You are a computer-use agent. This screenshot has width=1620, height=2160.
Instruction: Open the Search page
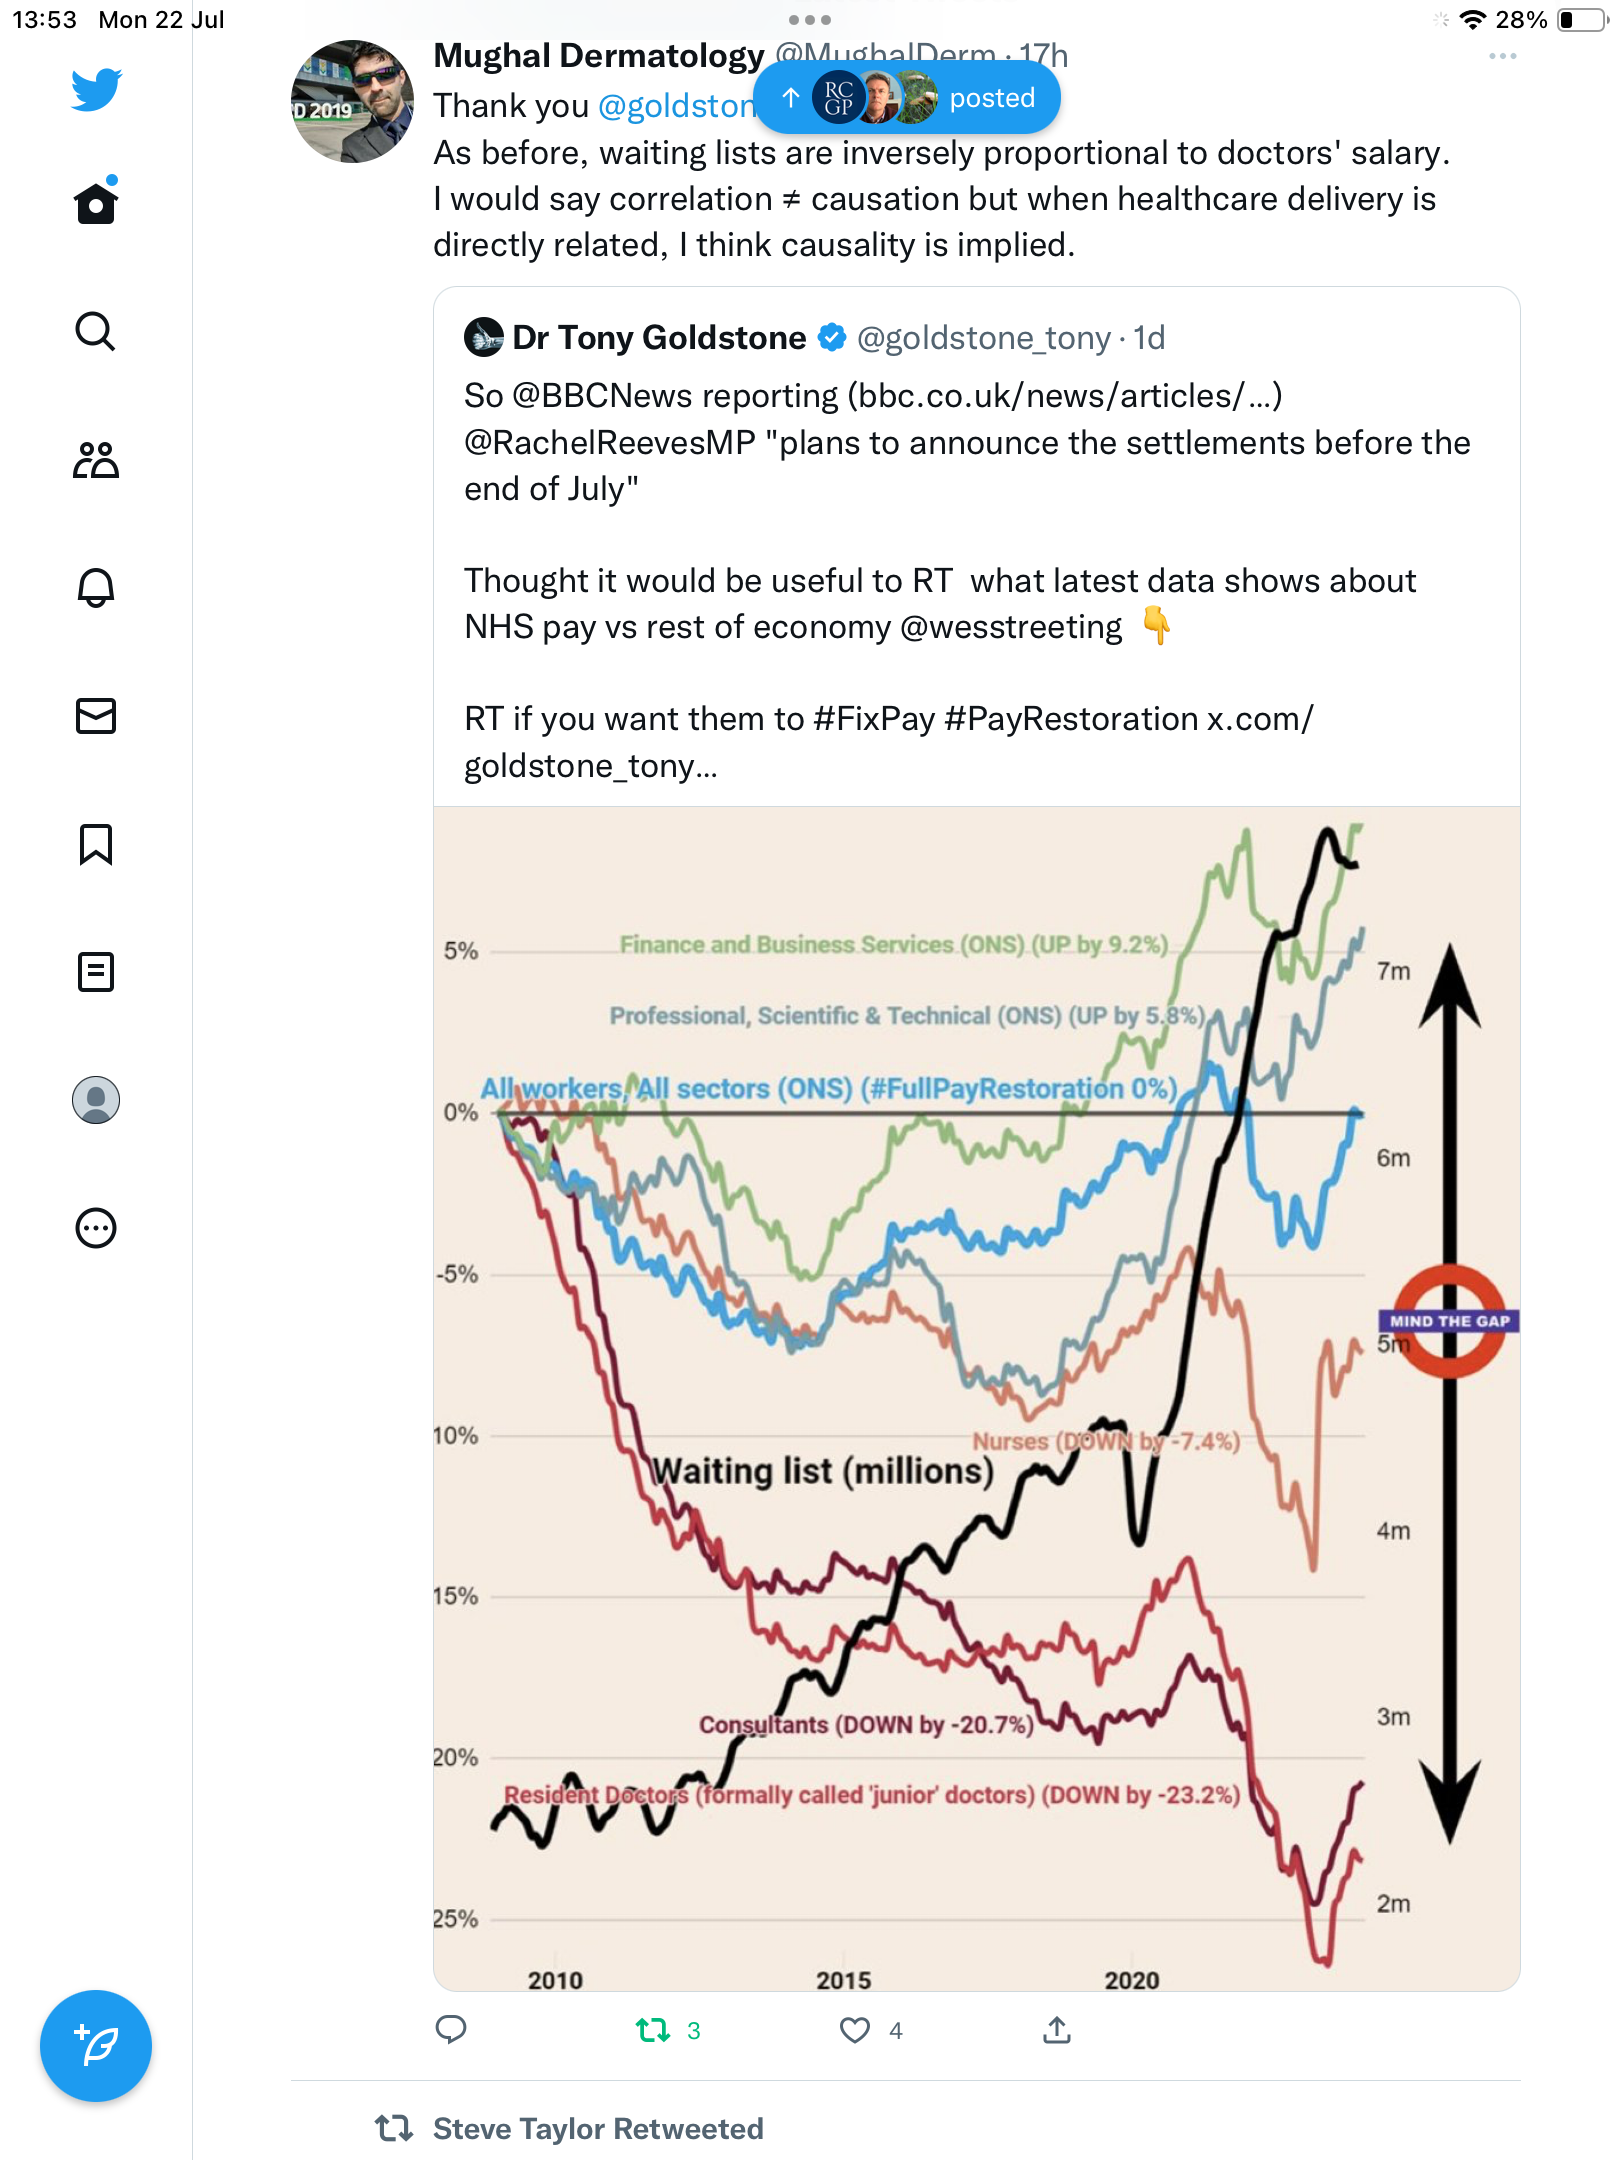point(96,331)
